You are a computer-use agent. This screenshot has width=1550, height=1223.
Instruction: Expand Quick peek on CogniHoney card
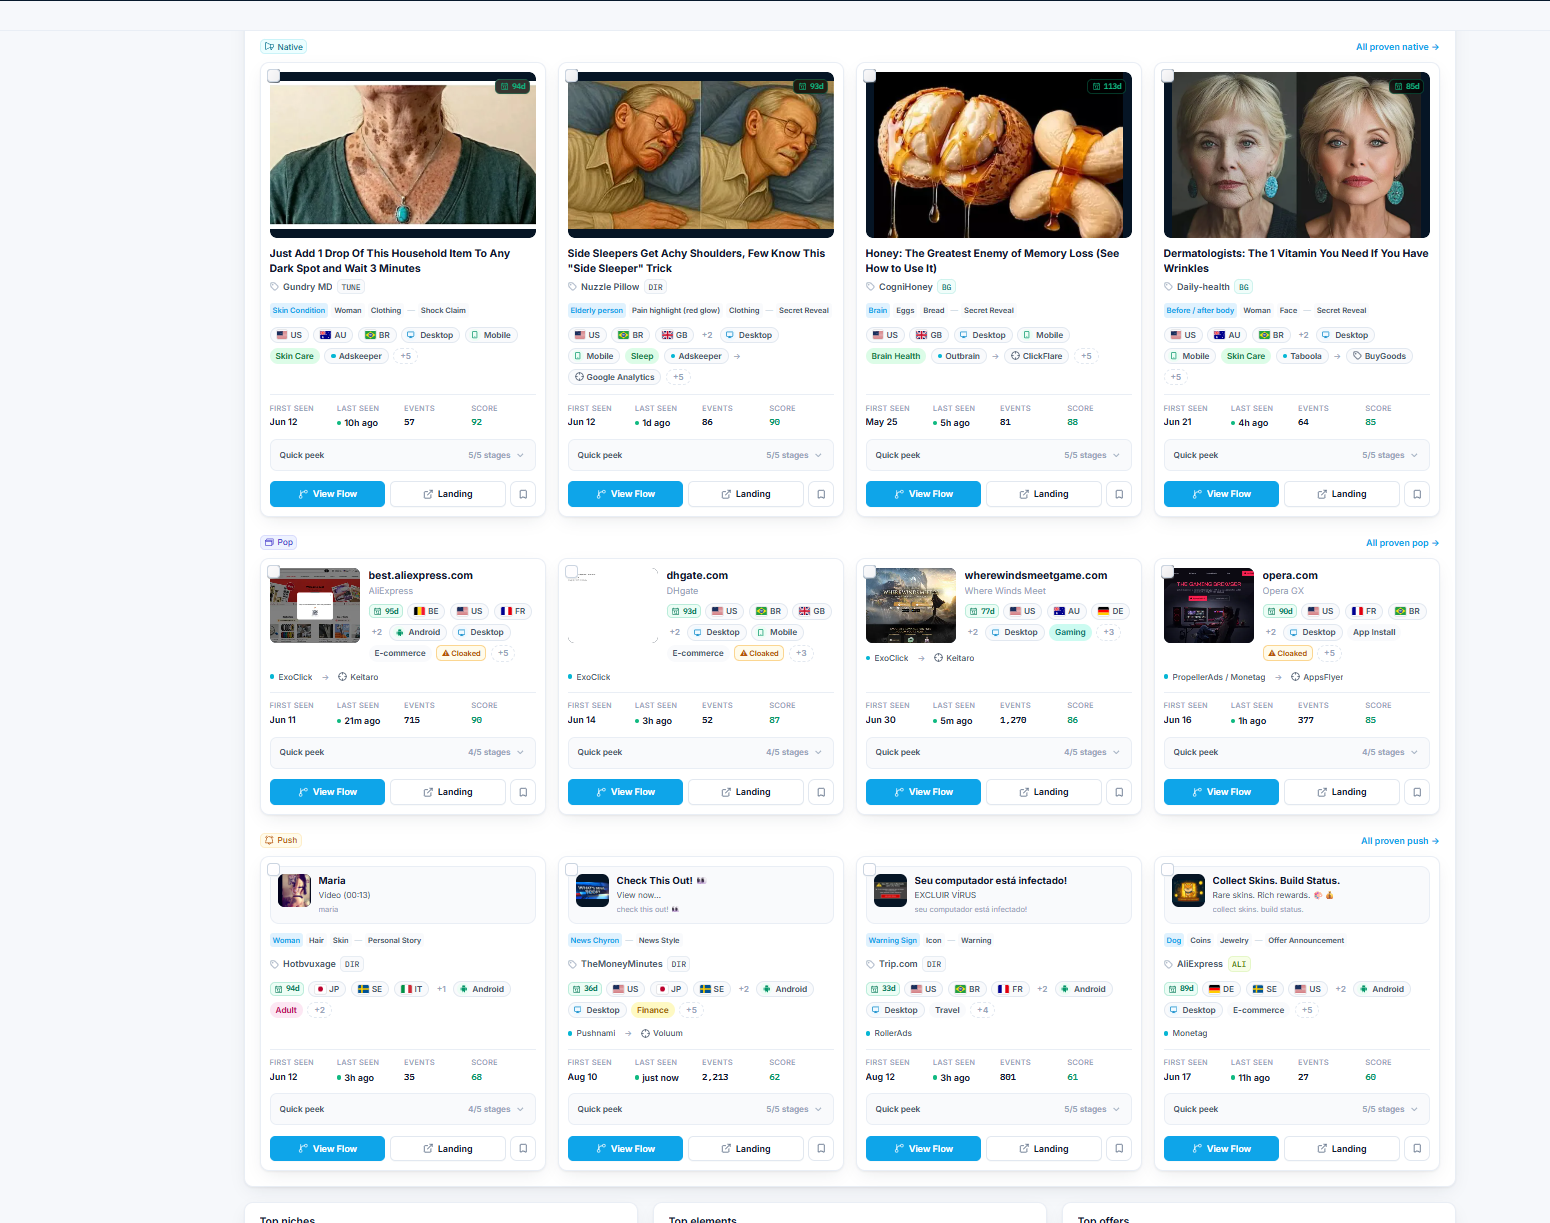999,455
